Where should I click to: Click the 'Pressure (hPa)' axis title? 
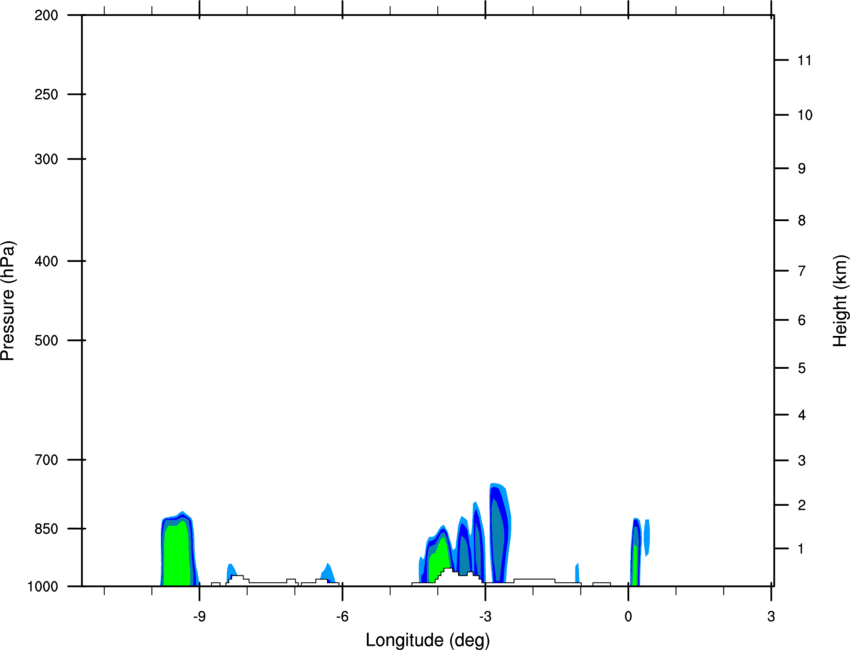8,301
